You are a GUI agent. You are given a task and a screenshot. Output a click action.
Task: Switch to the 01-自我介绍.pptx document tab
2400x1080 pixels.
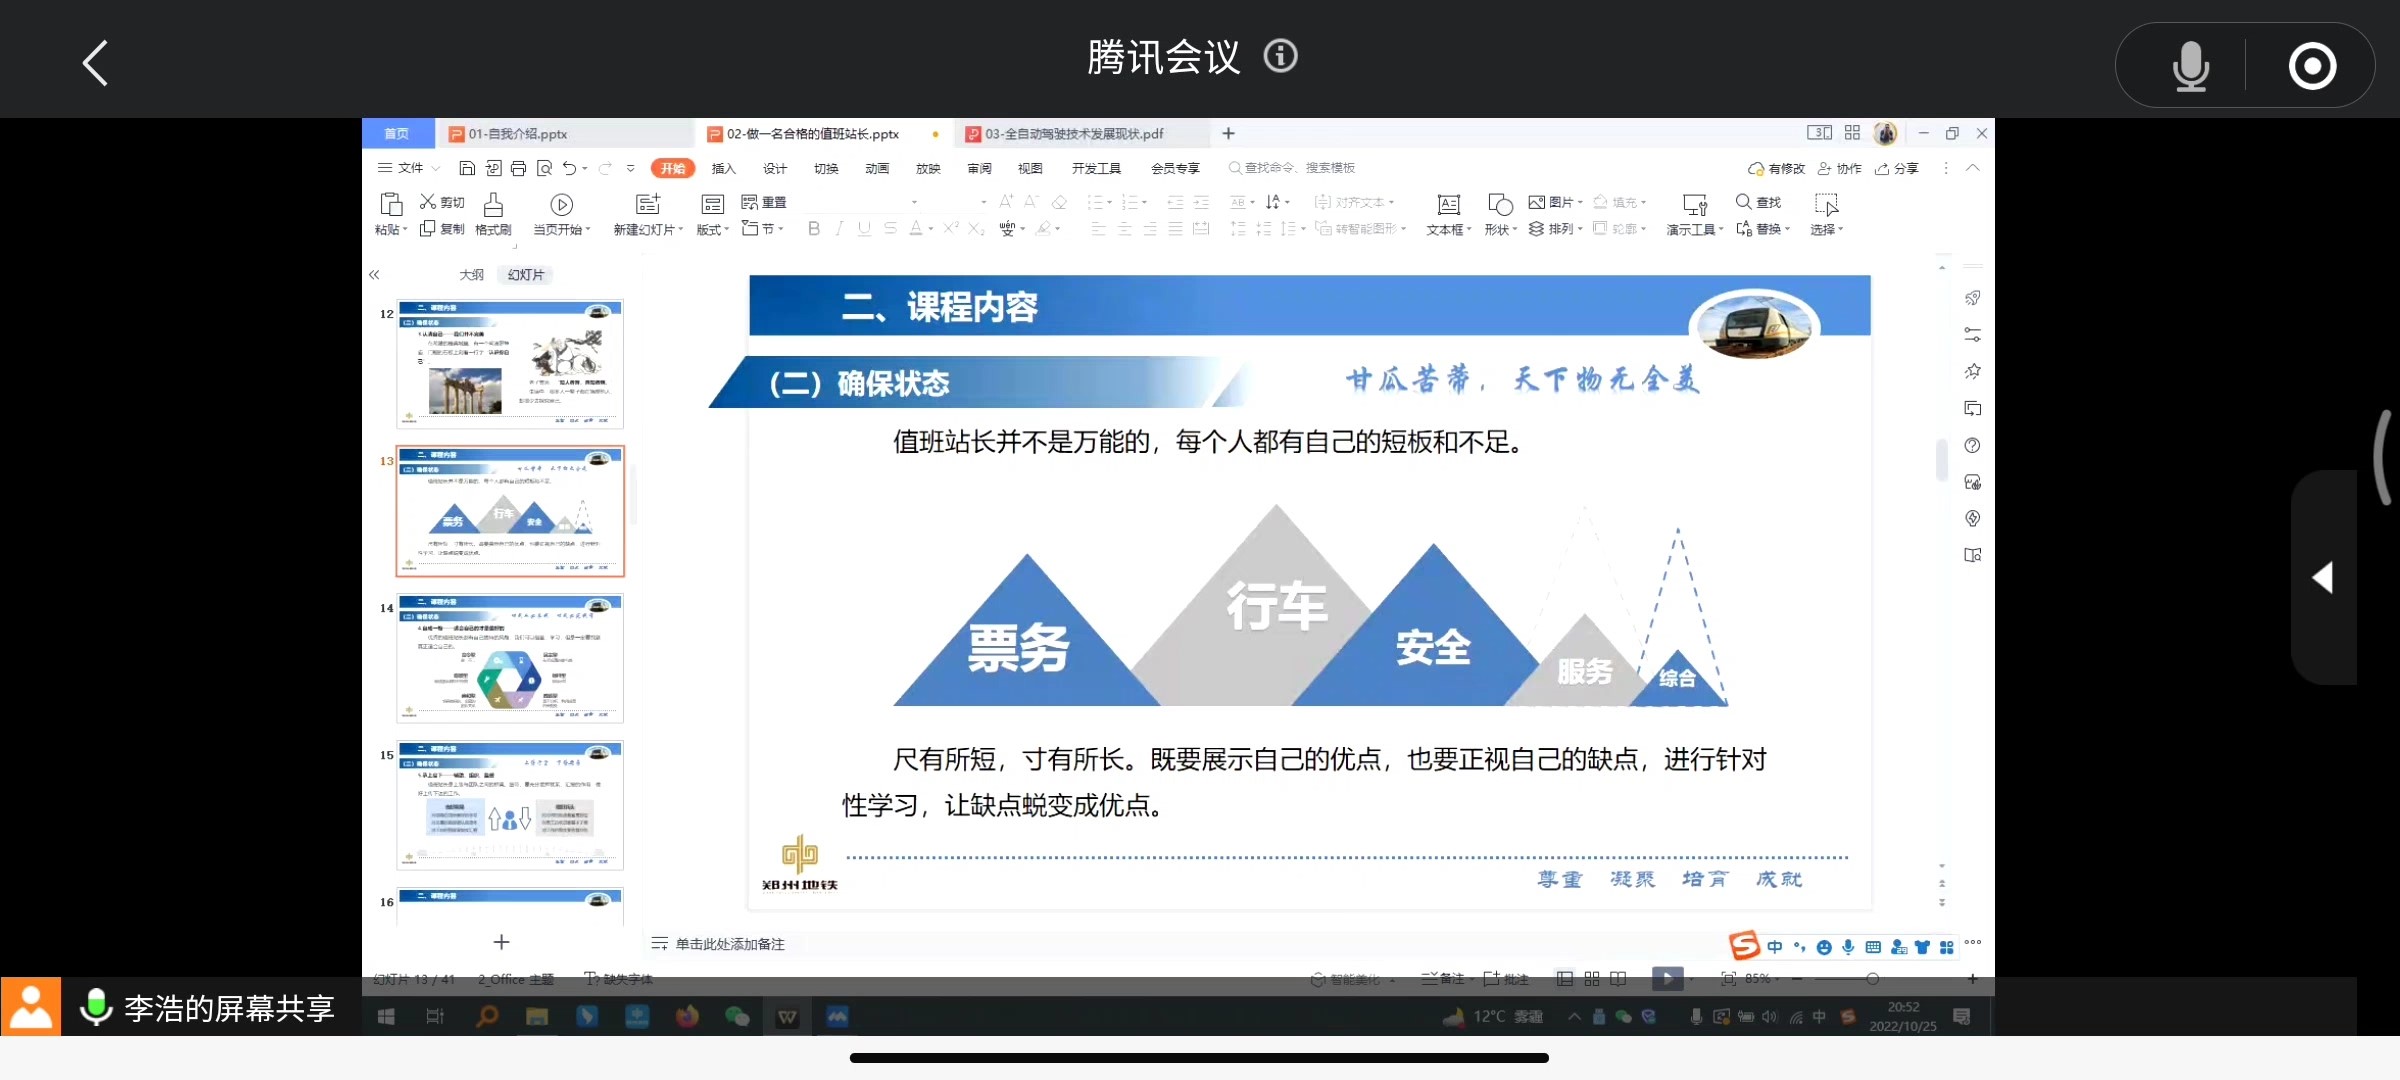[x=517, y=134]
